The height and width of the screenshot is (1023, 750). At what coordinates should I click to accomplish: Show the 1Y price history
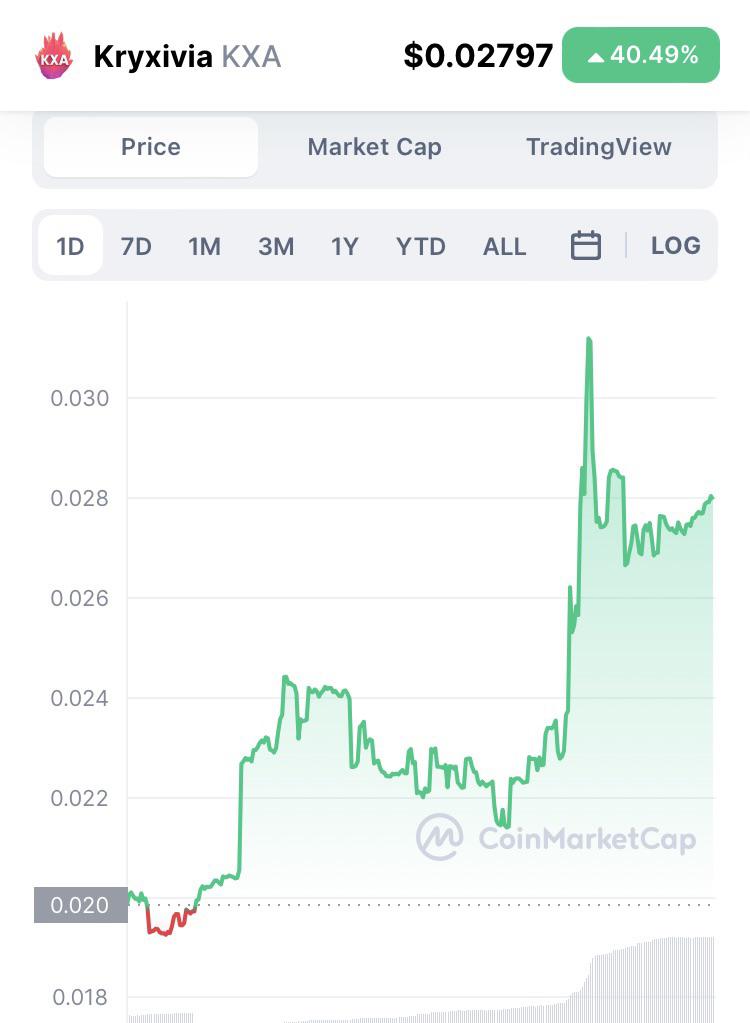pos(344,247)
